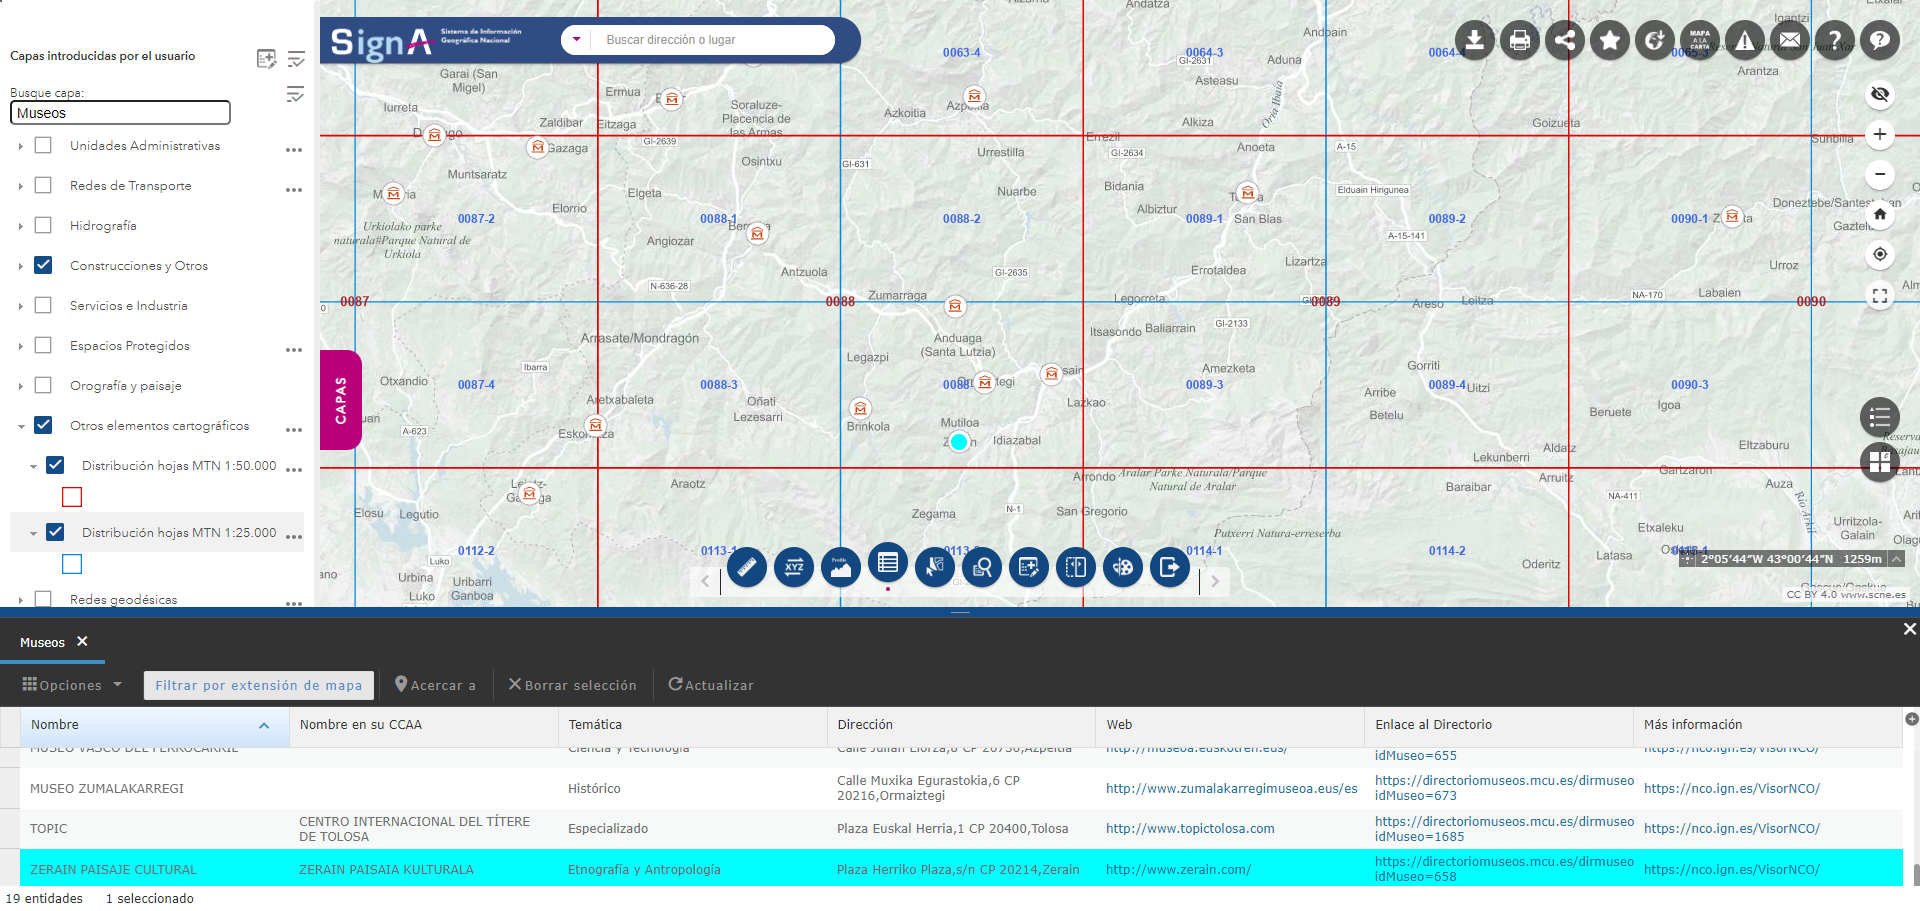This screenshot has height=911, width=1920.
Task: Open the elevation Profile tool
Action: point(841,568)
